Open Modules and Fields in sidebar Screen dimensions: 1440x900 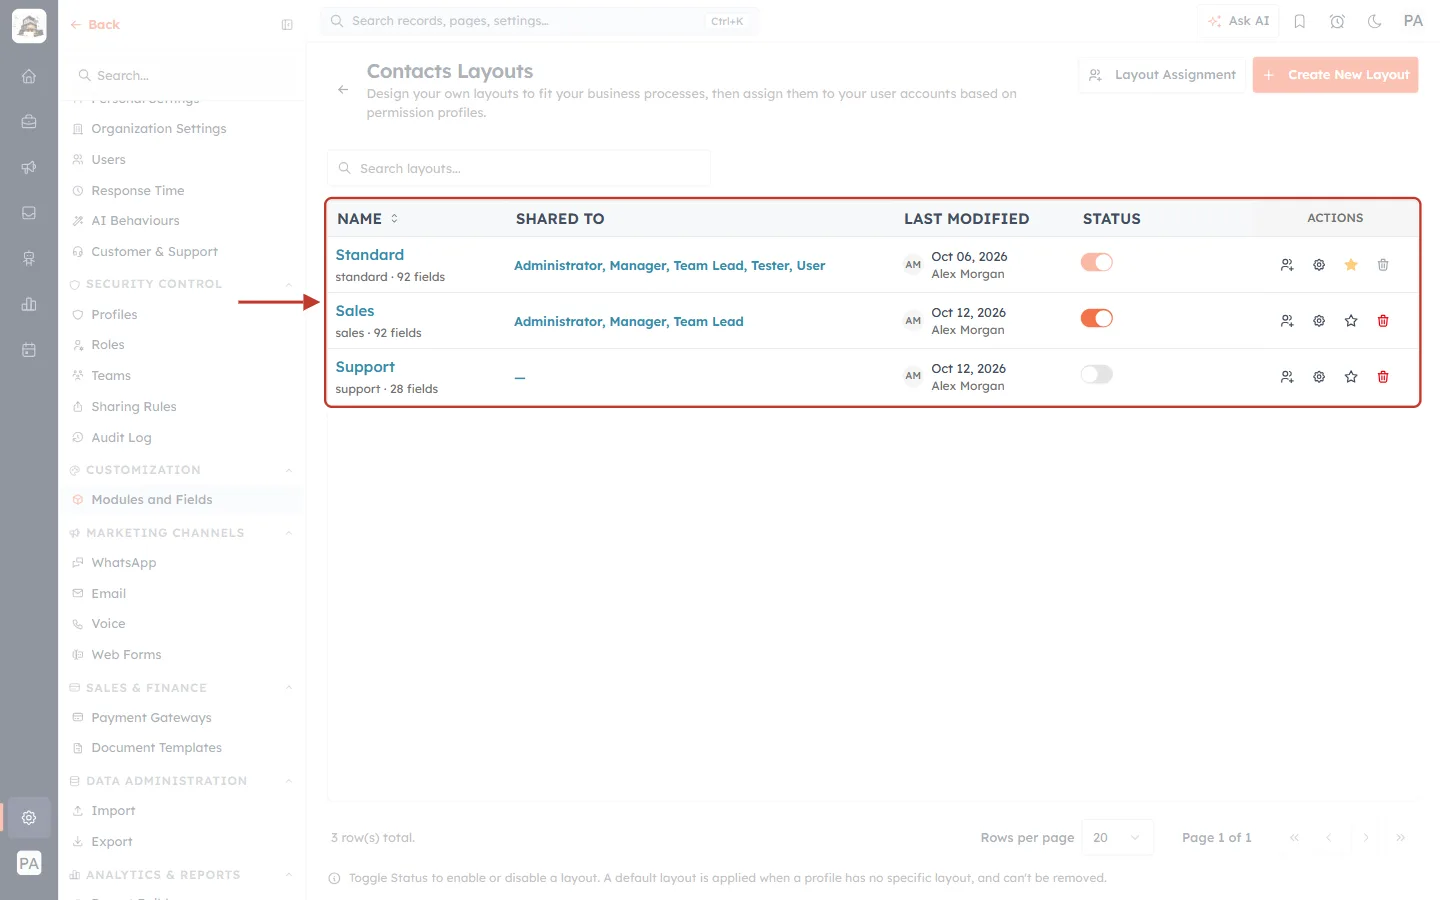pyautogui.click(x=183, y=500)
